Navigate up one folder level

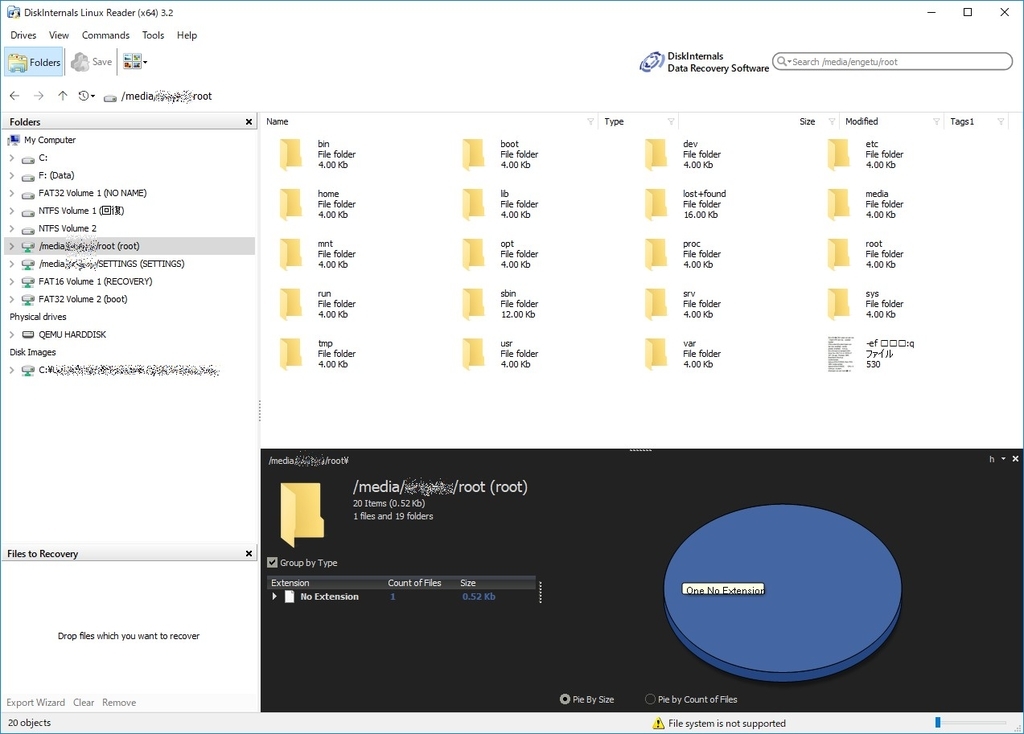[62, 96]
